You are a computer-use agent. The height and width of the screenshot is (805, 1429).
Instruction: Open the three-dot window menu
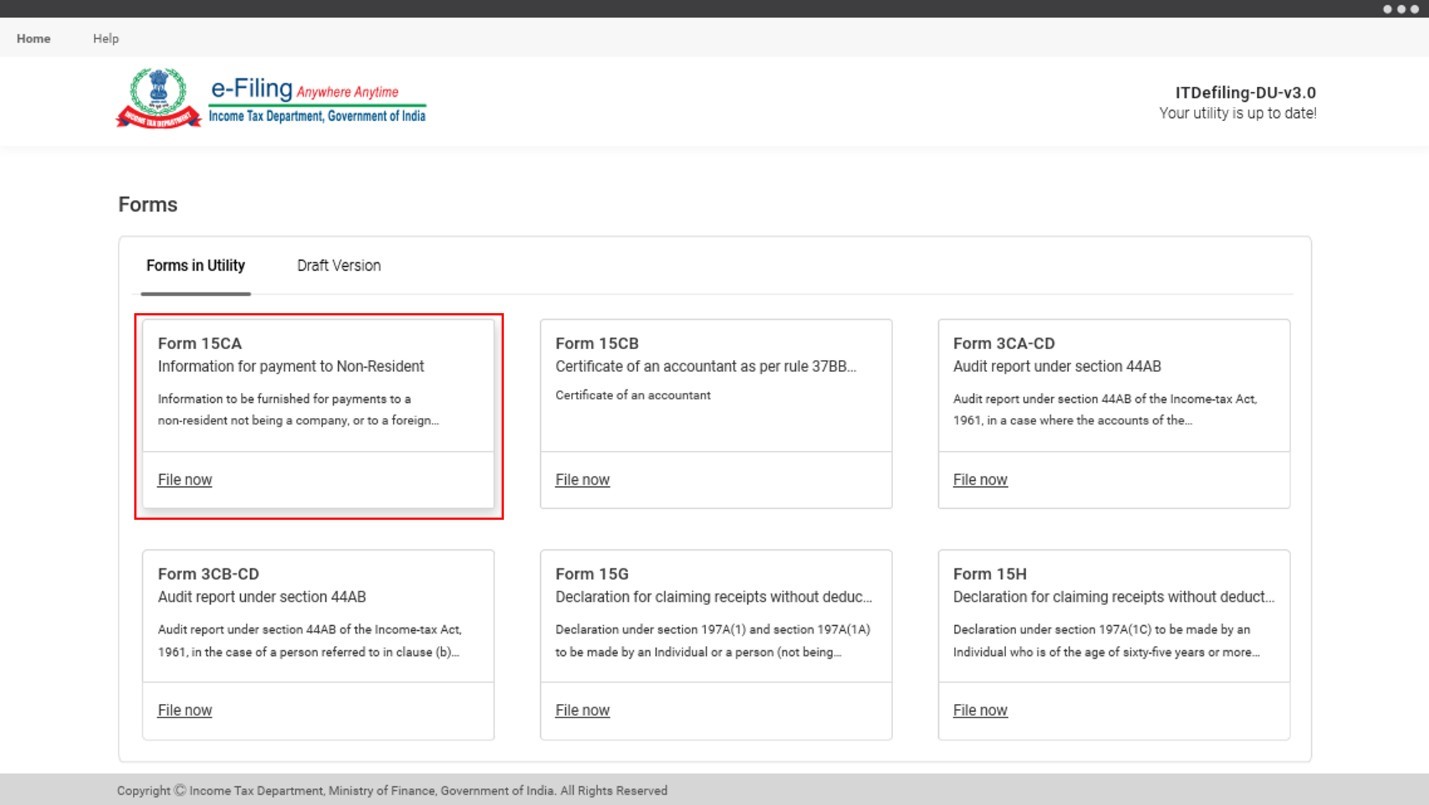[1400, 9]
